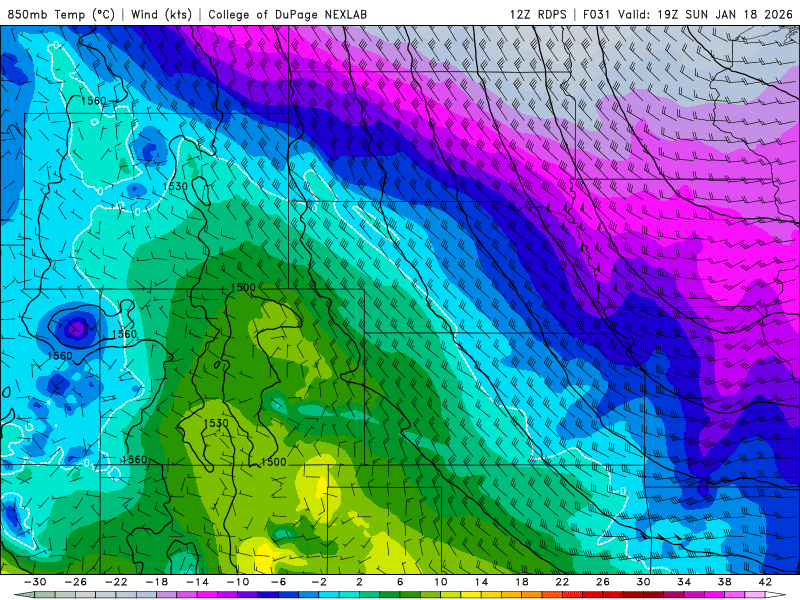Click the 2 value on the temperature legend
The height and width of the screenshot is (600, 800).
point(359,582)
